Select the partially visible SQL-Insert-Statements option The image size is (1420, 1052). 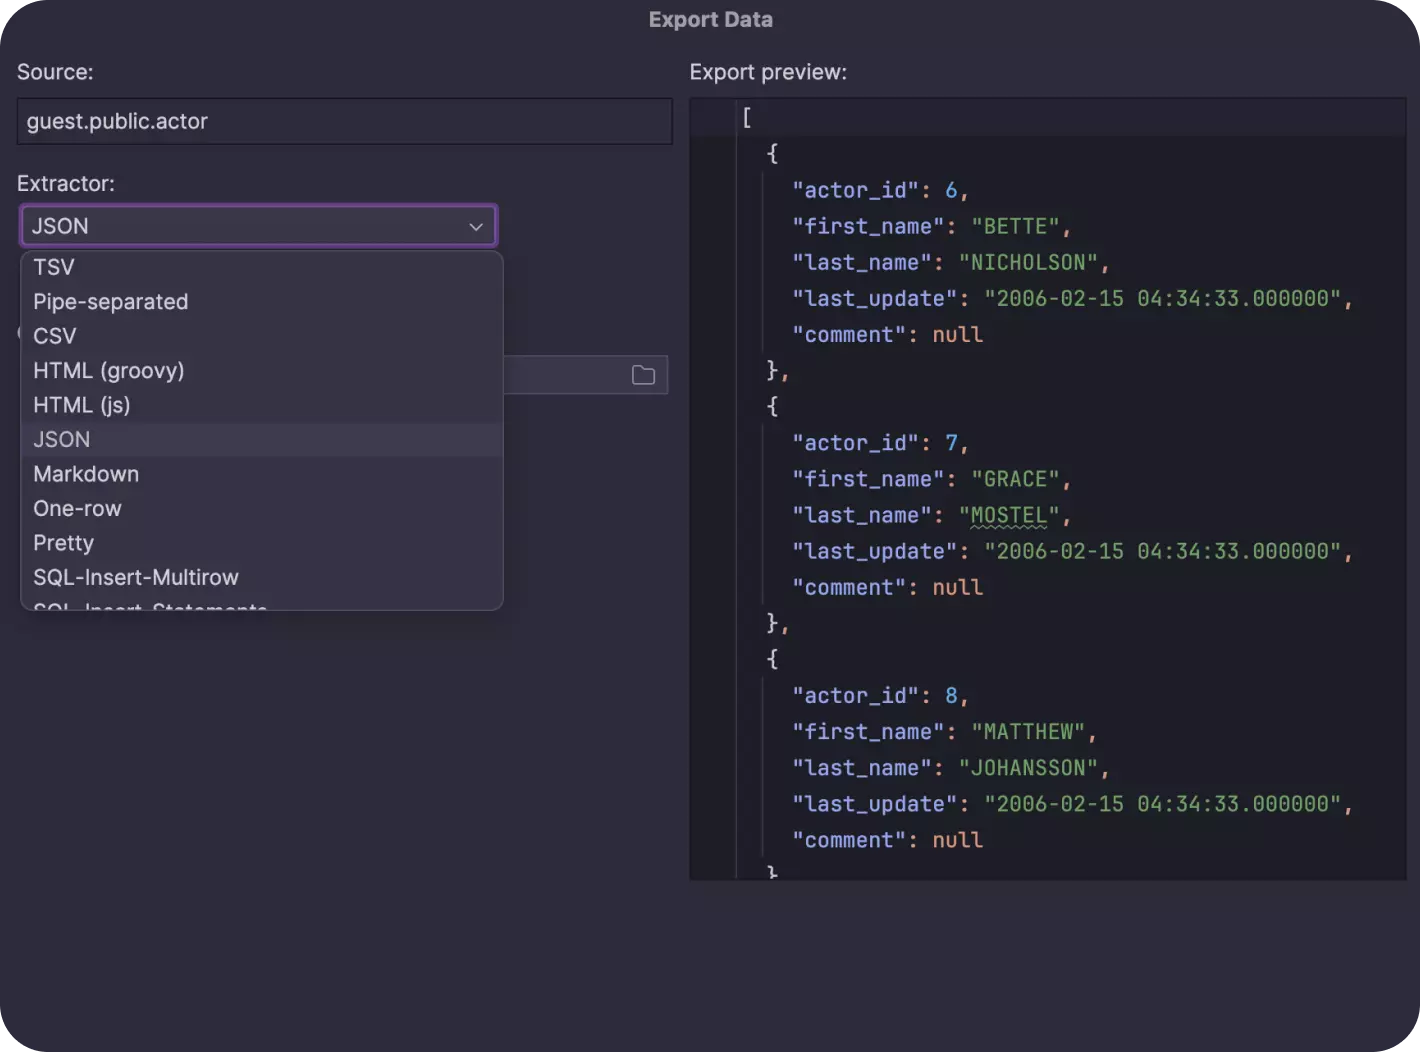[150, 604]
